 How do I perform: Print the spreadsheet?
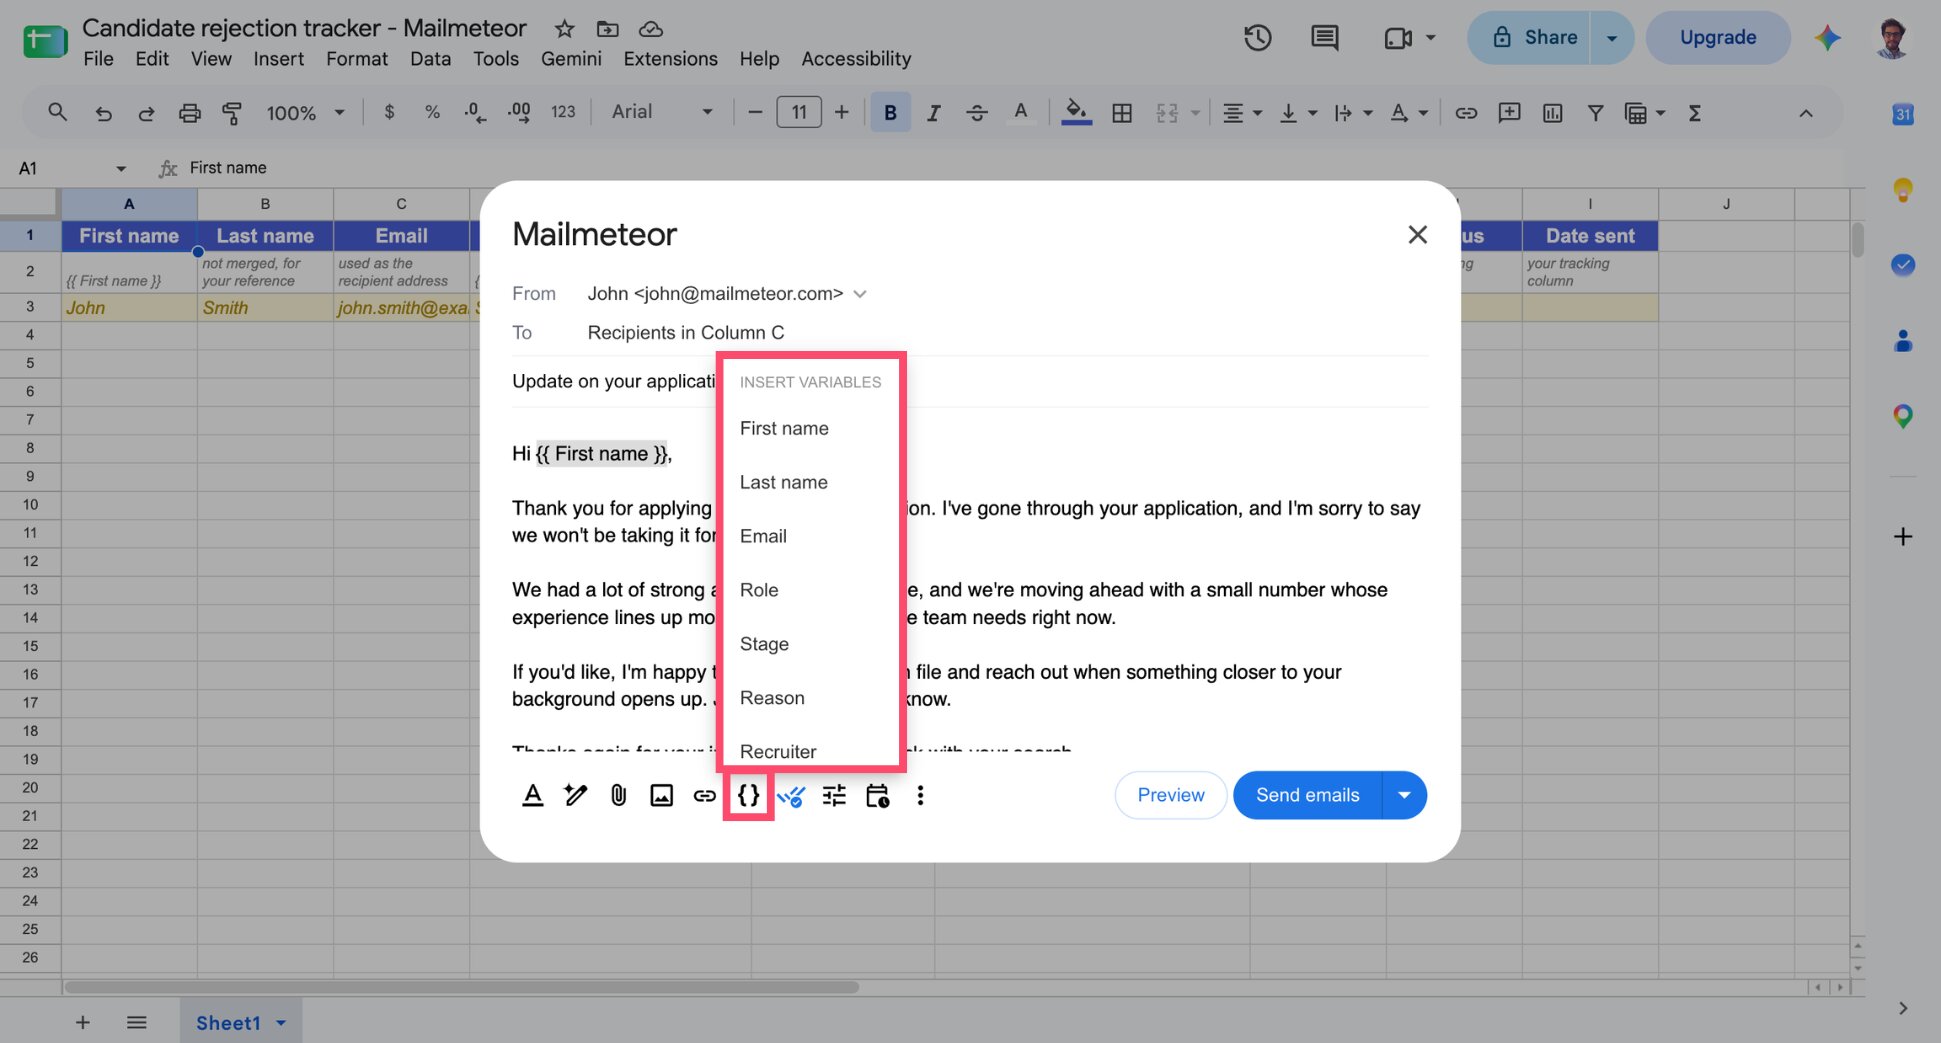189,113
